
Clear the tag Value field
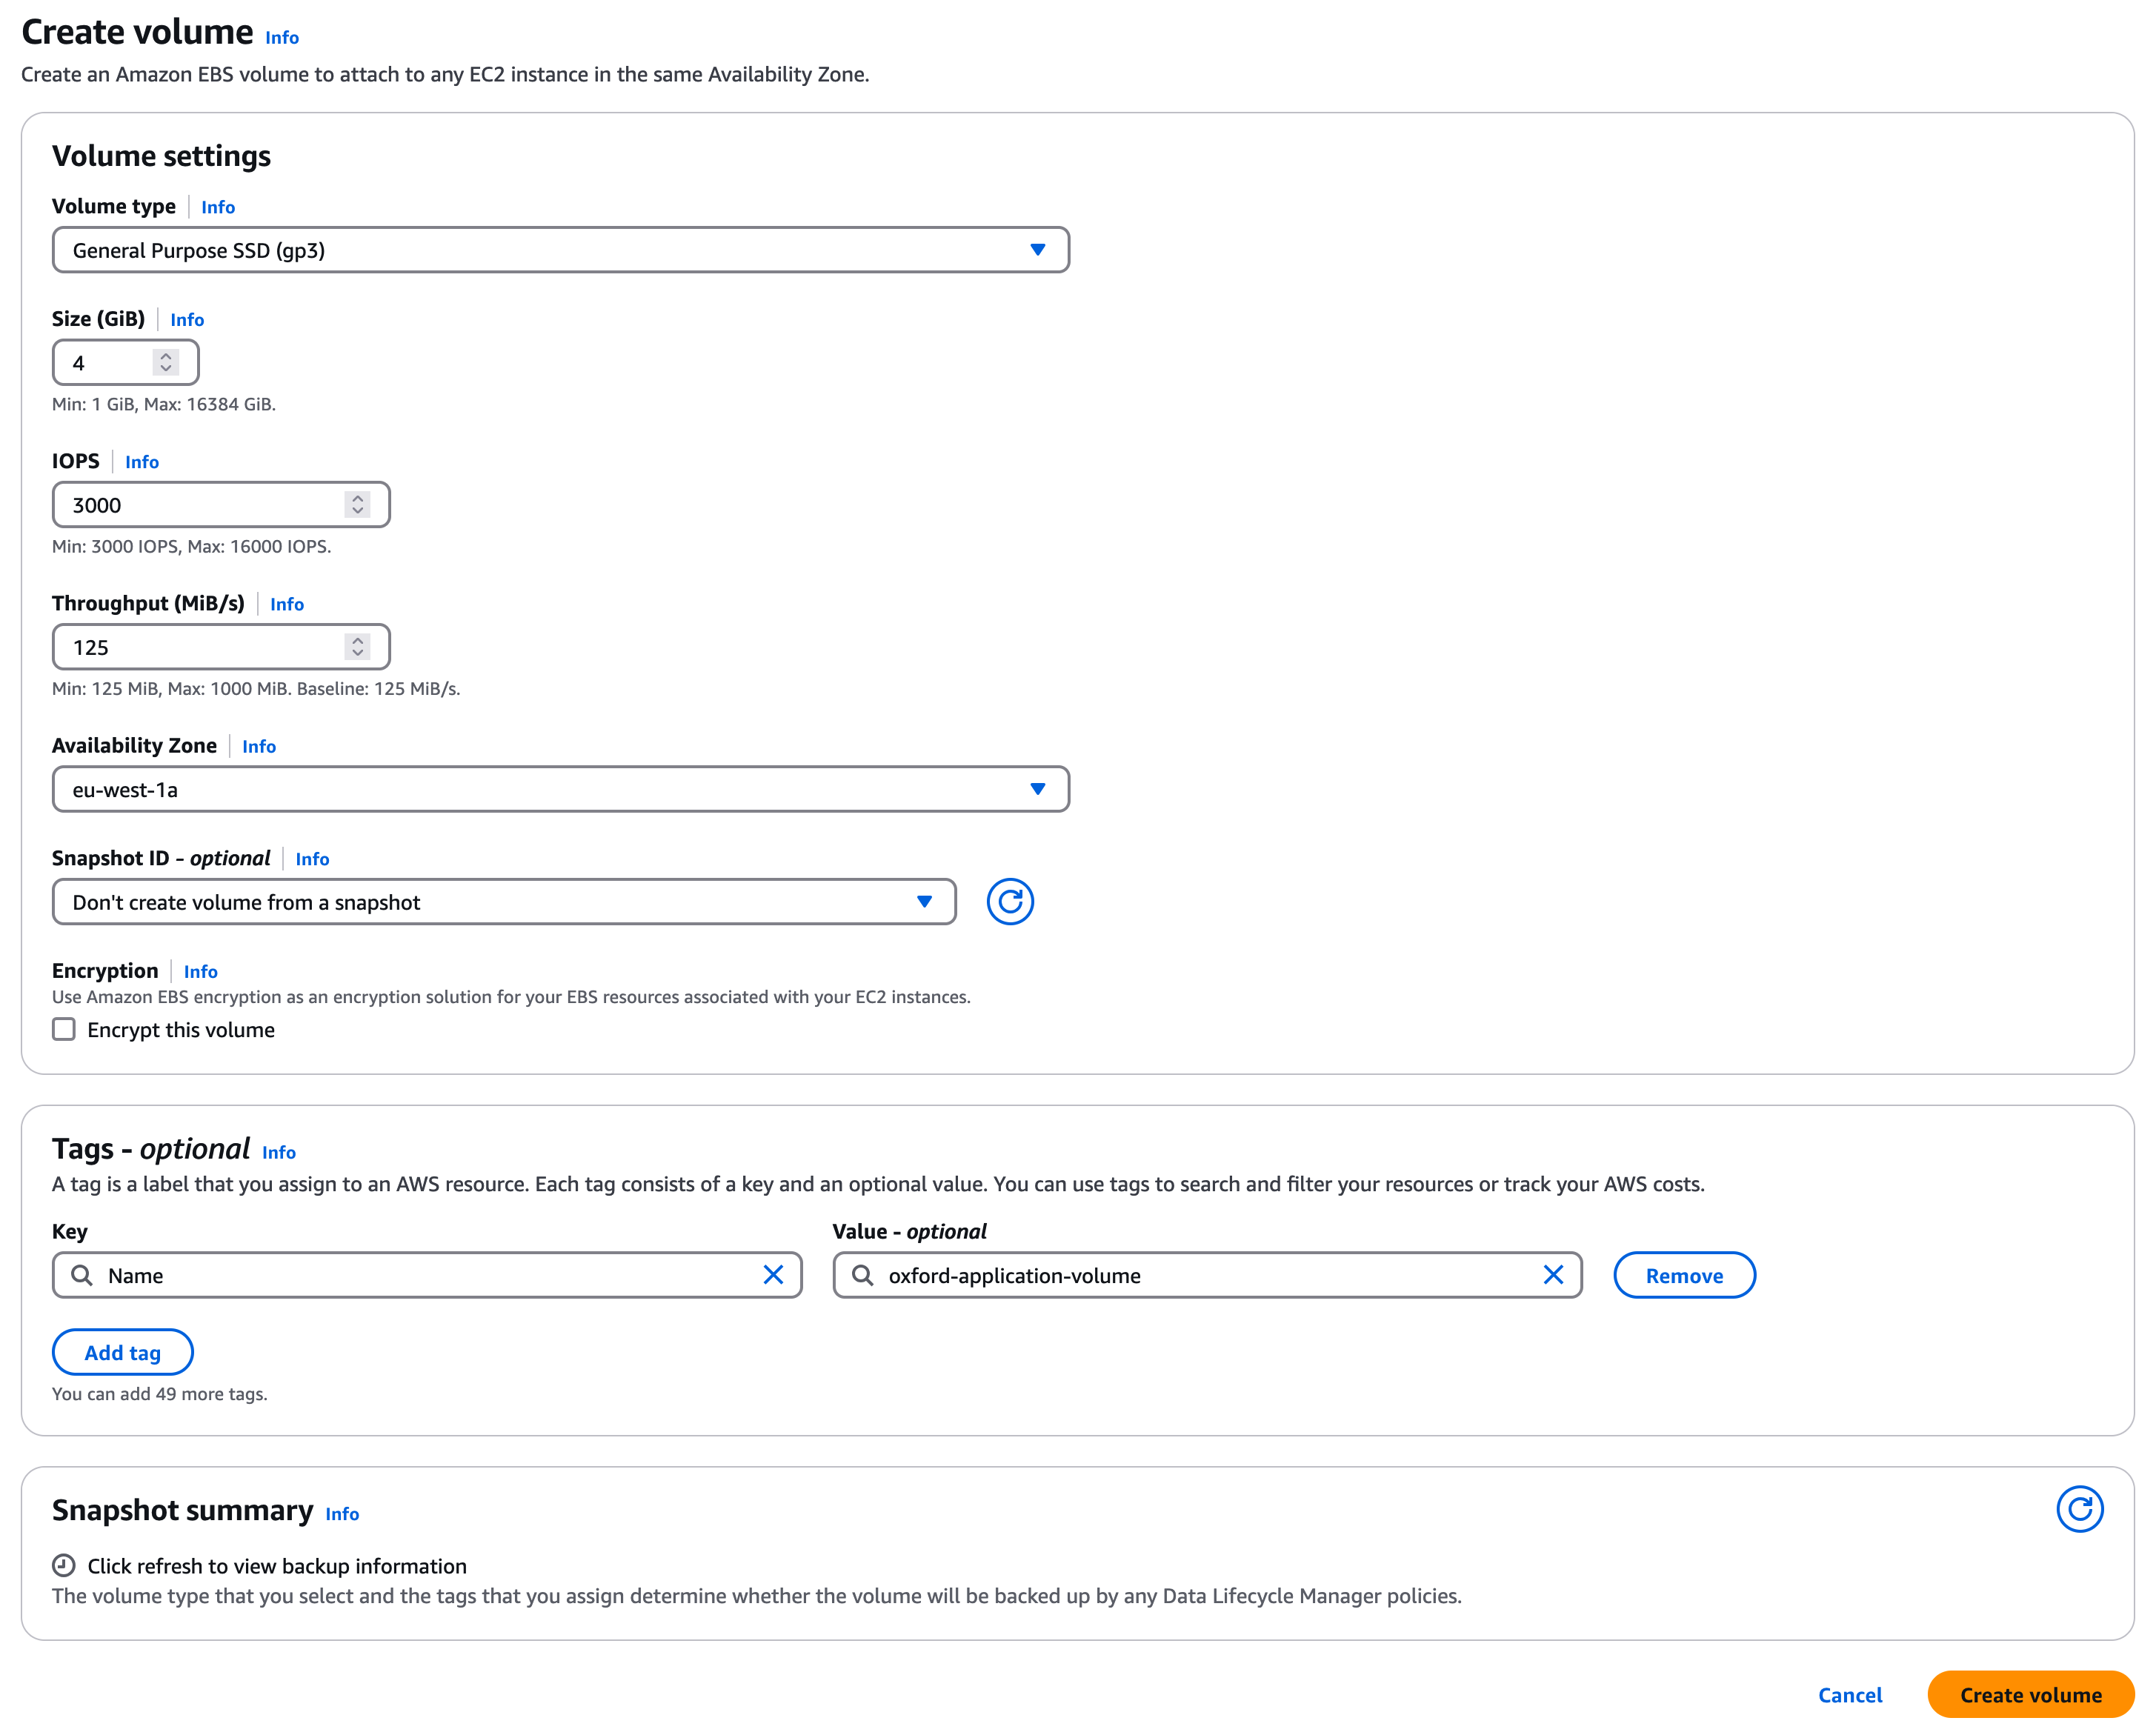(x=1552, y=1275)
